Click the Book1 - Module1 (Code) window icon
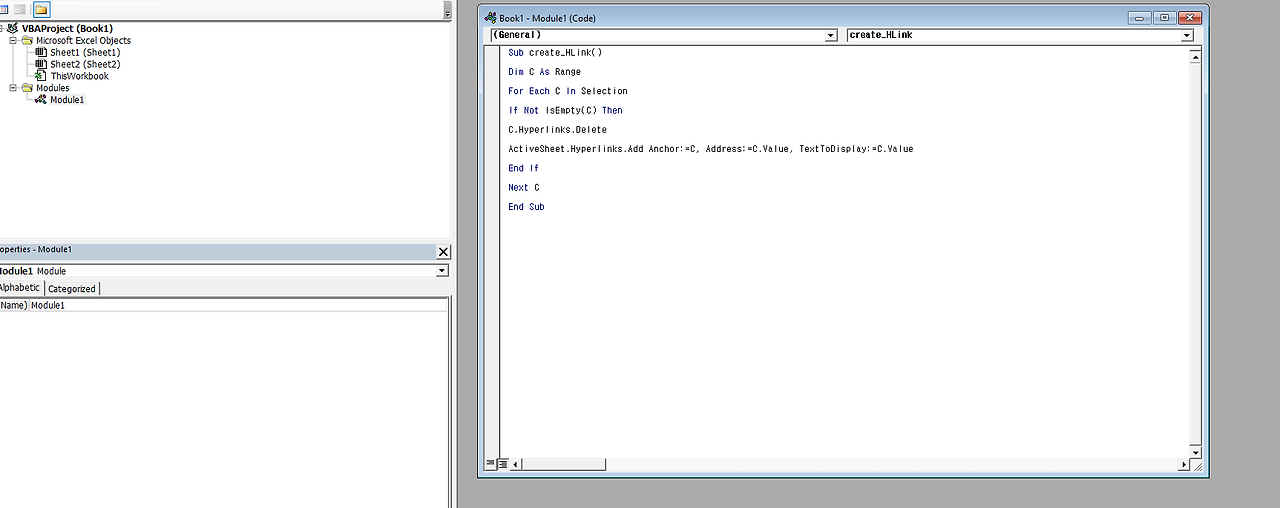Image resolution: width=1280 pixels, height=508 pixels. point(490,18)
